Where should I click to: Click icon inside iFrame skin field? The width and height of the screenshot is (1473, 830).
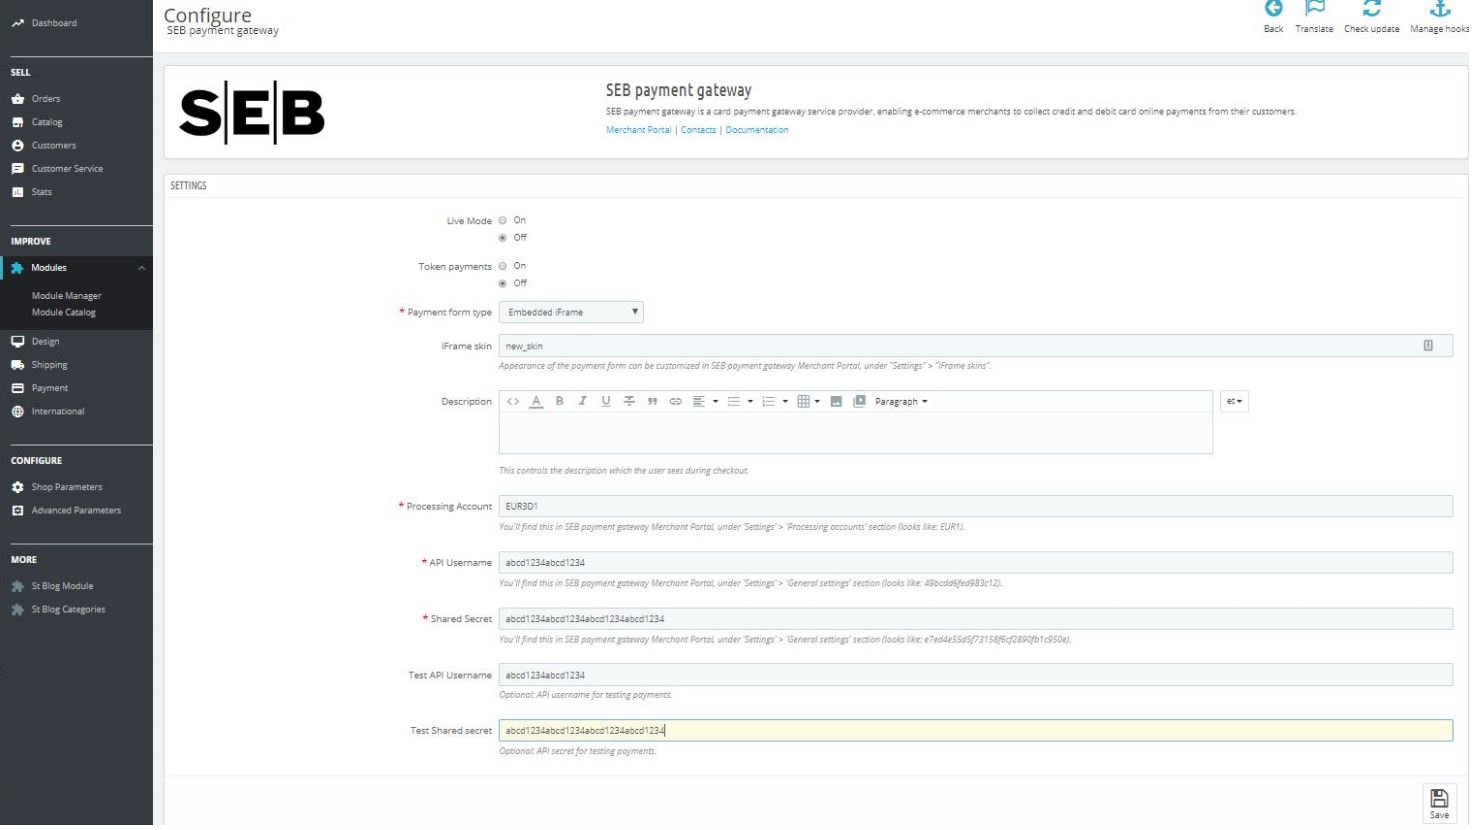(1427, 346)
